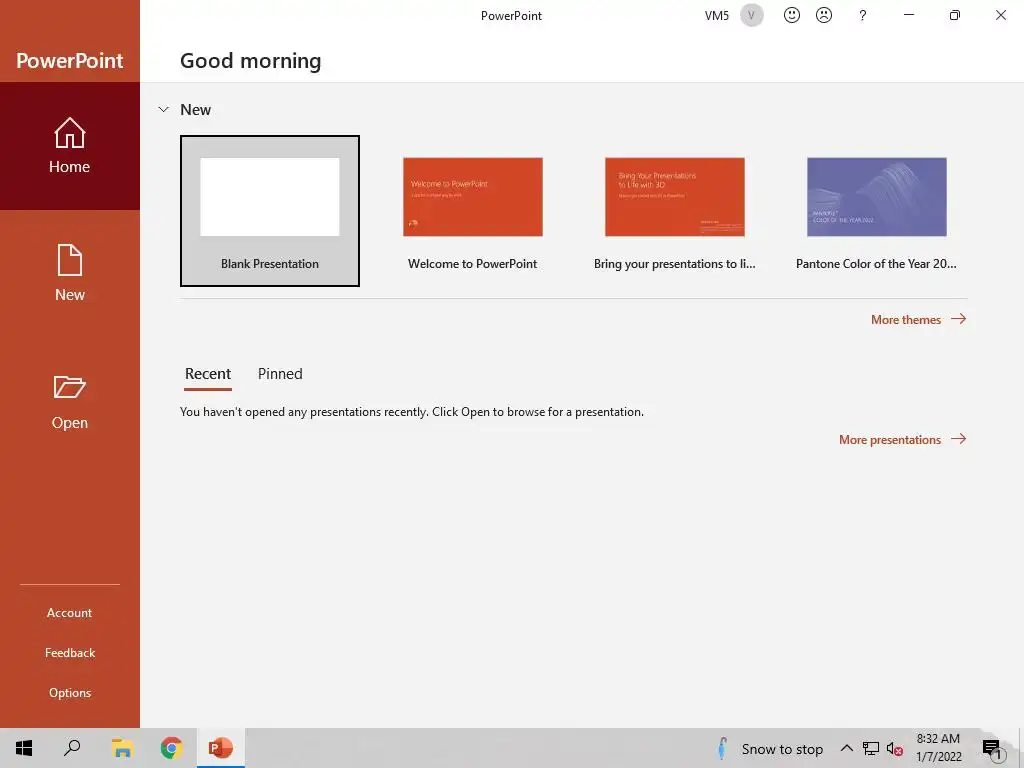
Task: Open the weather umbrella widget
Action: [x=722, y=748]
